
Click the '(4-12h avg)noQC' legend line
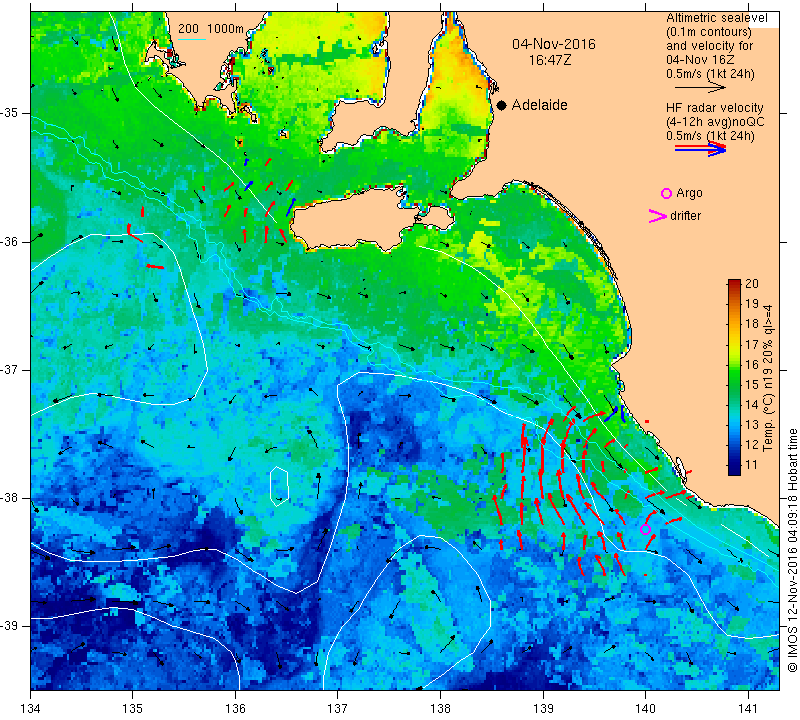point(715,122)
